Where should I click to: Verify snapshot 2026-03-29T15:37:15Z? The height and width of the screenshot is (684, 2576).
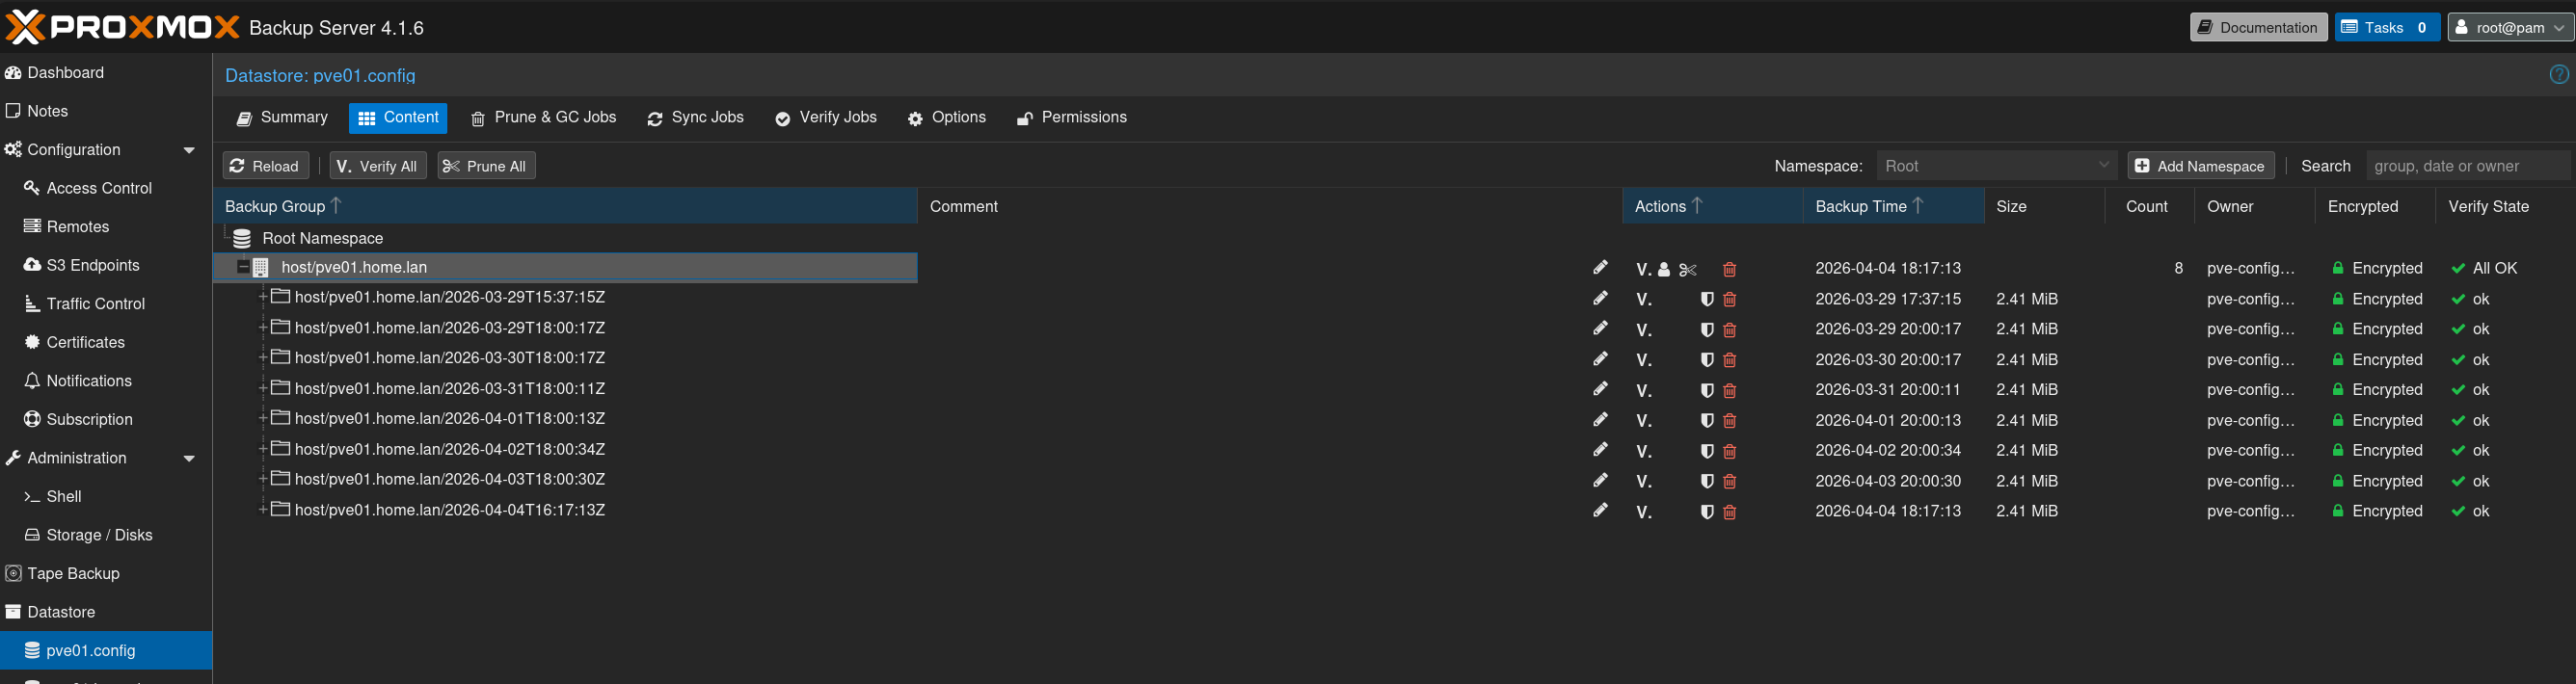tap(1643, 299)
